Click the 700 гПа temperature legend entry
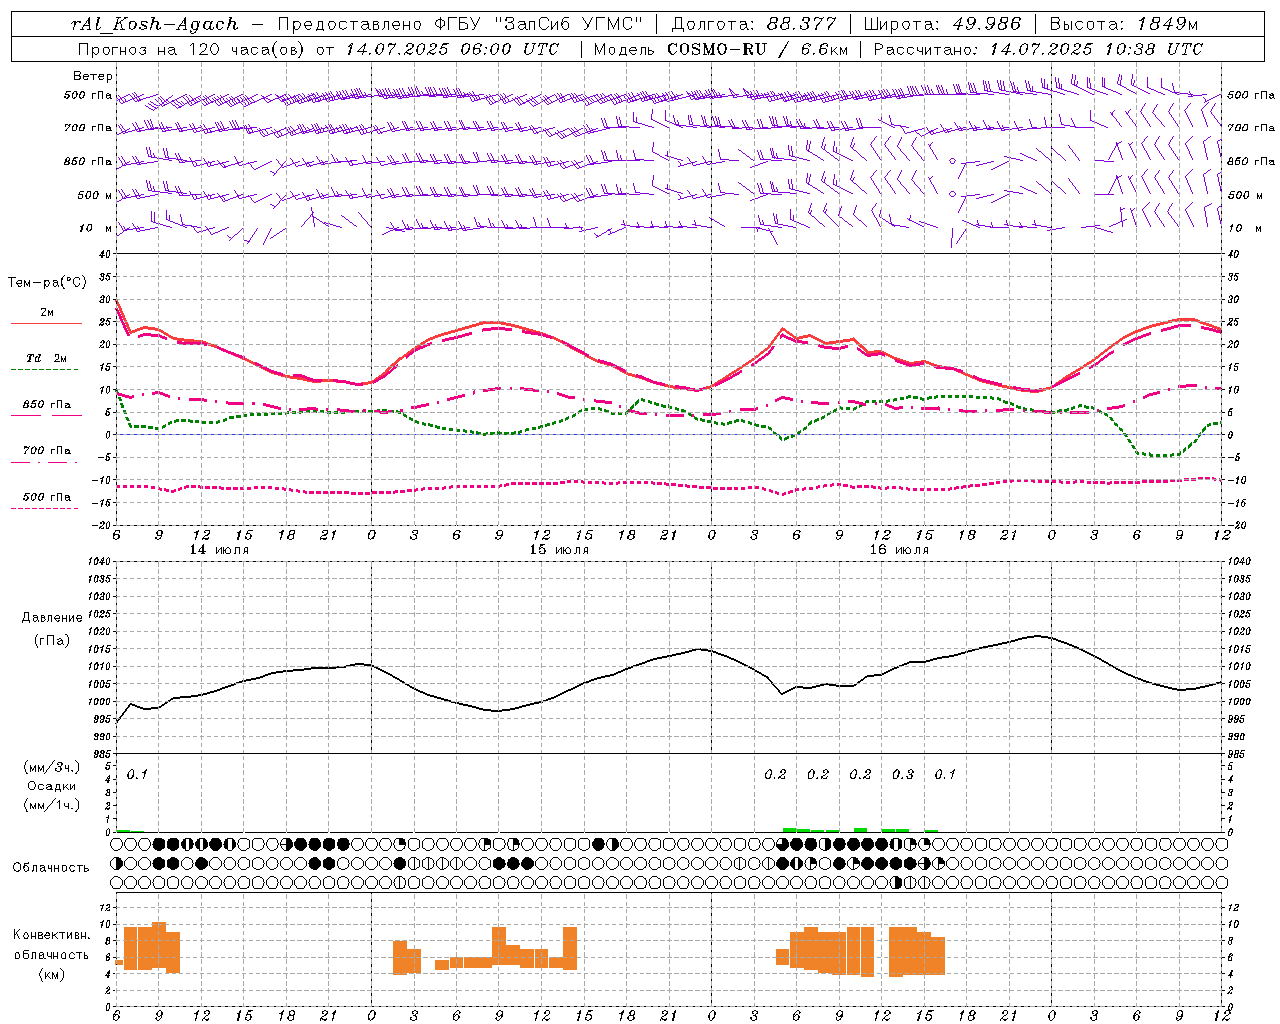The height and width of the screenshot is (1024, 1280). pyautogui.click(x=47, y=451)
